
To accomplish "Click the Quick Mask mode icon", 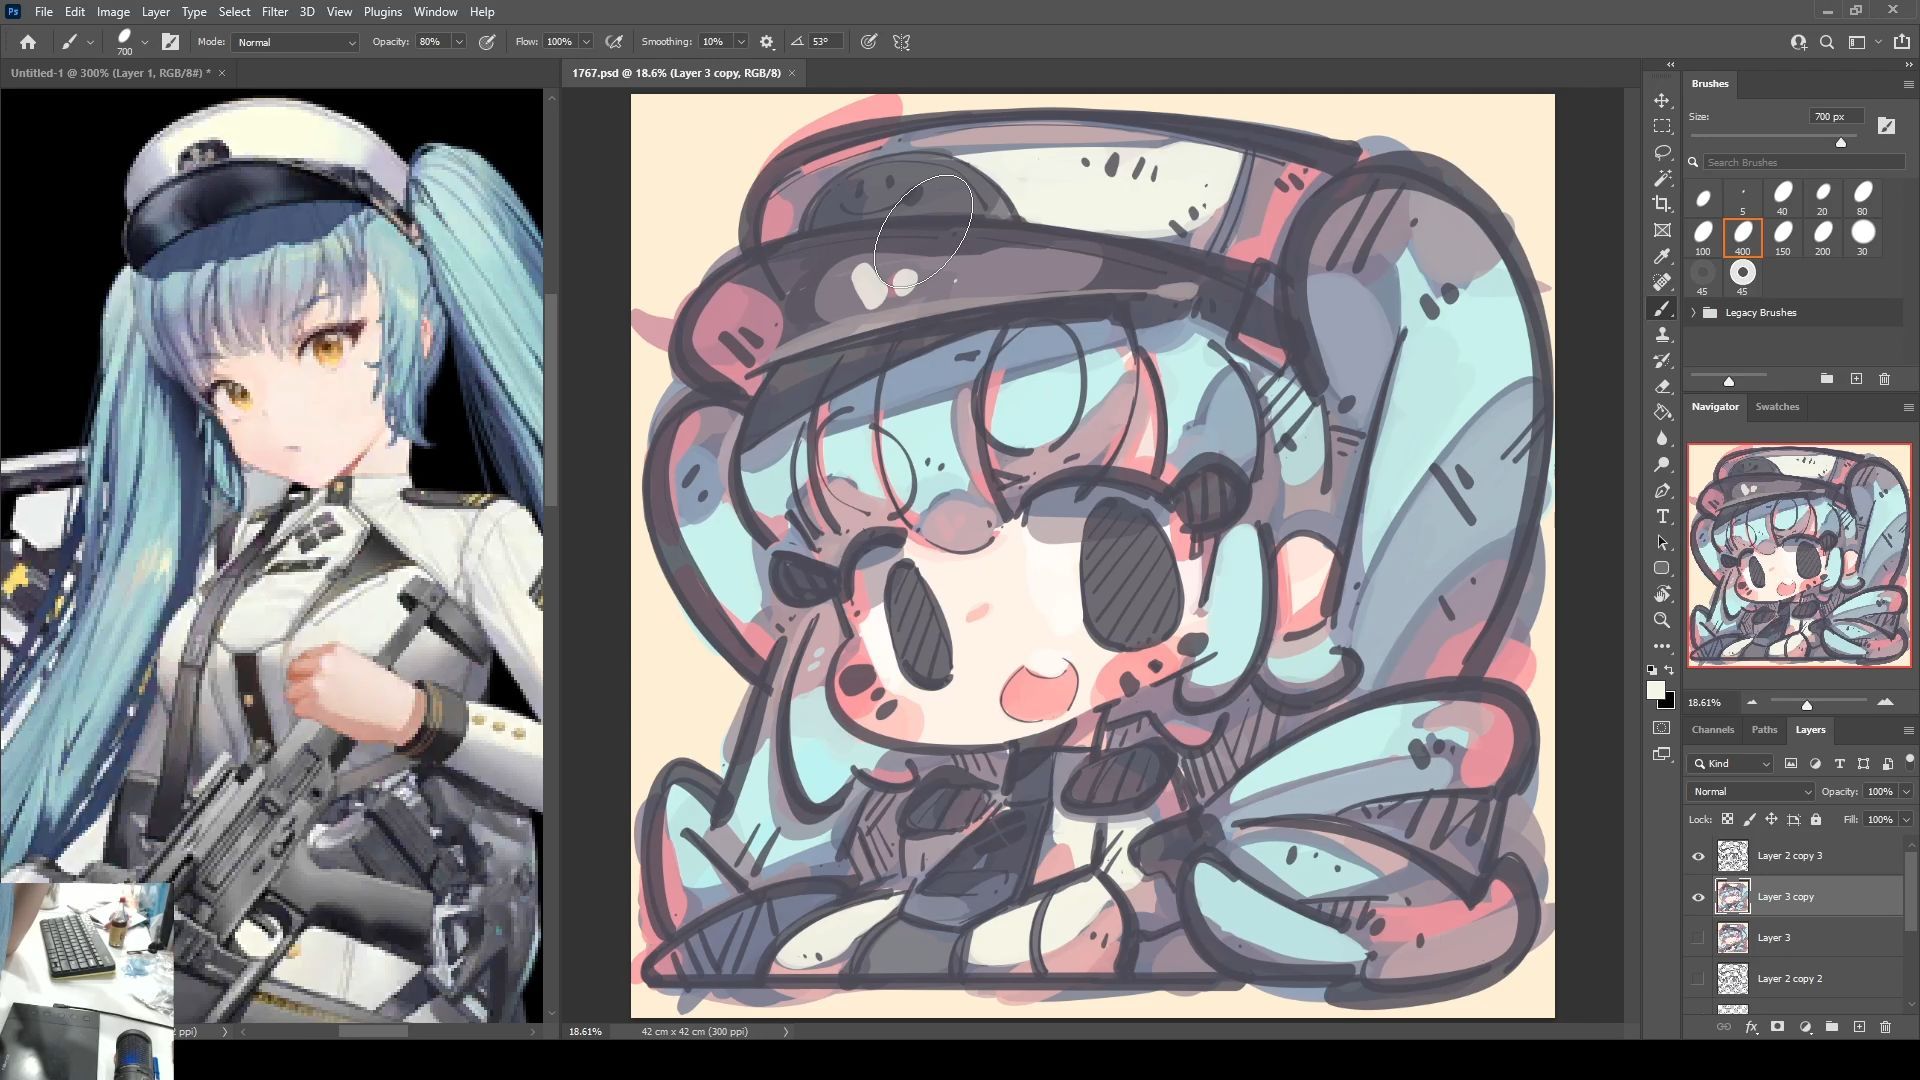I will [1662, 728].
